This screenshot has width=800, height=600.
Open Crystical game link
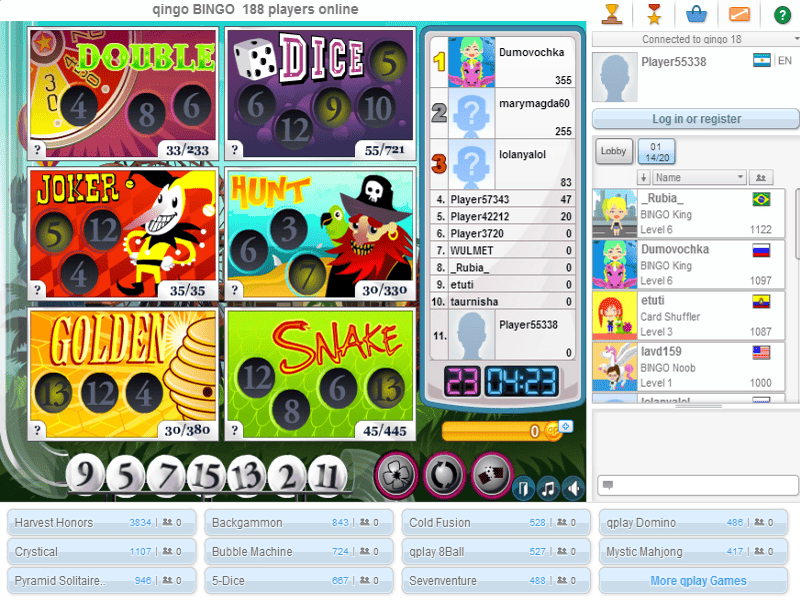[x=102, y=552]
